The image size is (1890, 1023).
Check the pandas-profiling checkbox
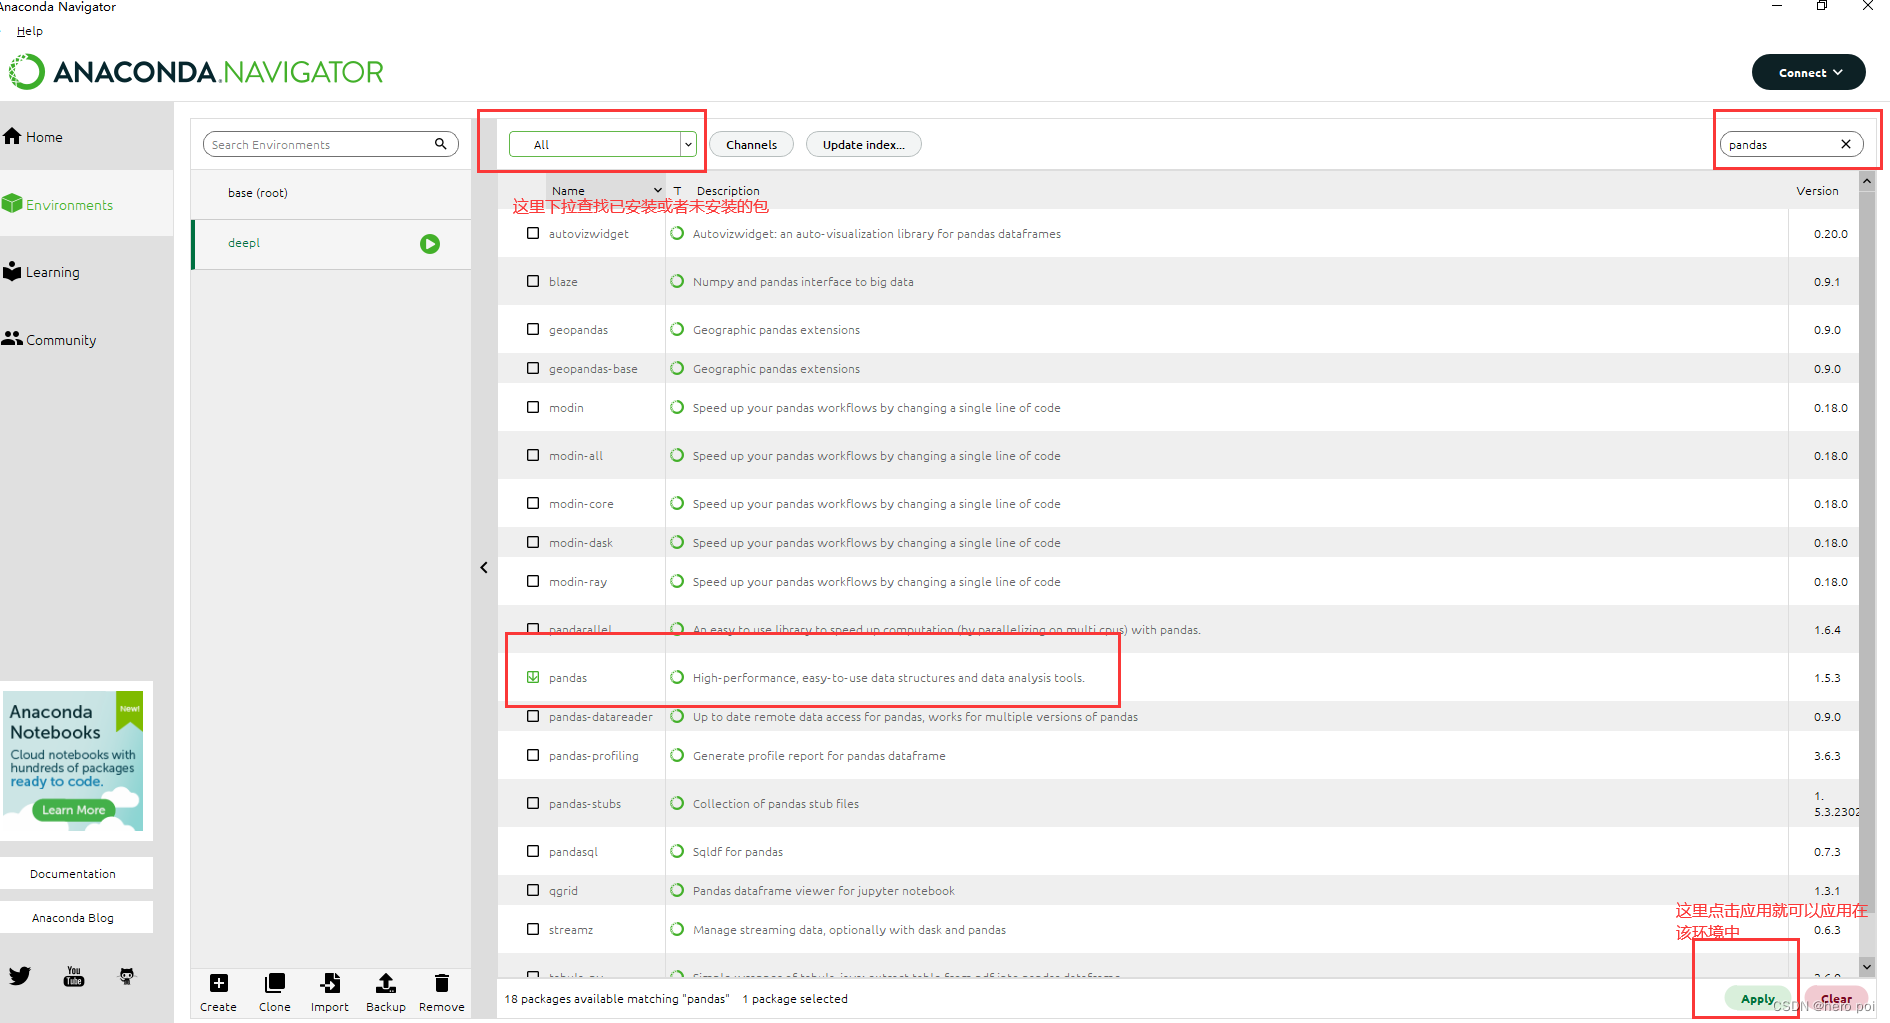click(533, 755)
